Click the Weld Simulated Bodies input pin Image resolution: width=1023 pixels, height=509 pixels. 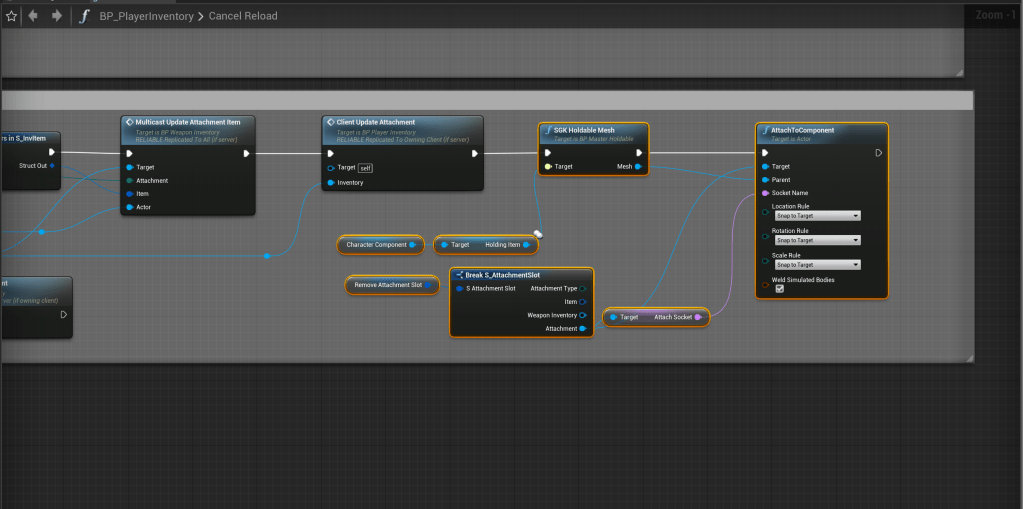pyautogui.click(x=765, y=284)
